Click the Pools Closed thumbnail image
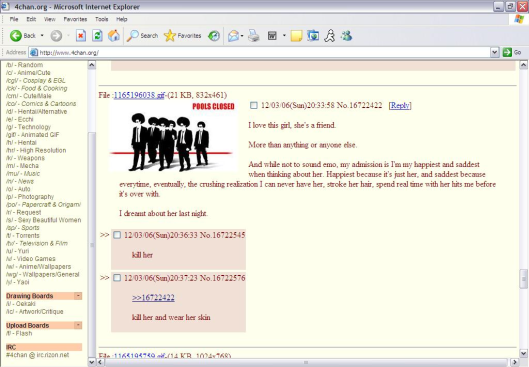This screenshot has height=367, width=529. pyautogui.click(x=173, y=136)
